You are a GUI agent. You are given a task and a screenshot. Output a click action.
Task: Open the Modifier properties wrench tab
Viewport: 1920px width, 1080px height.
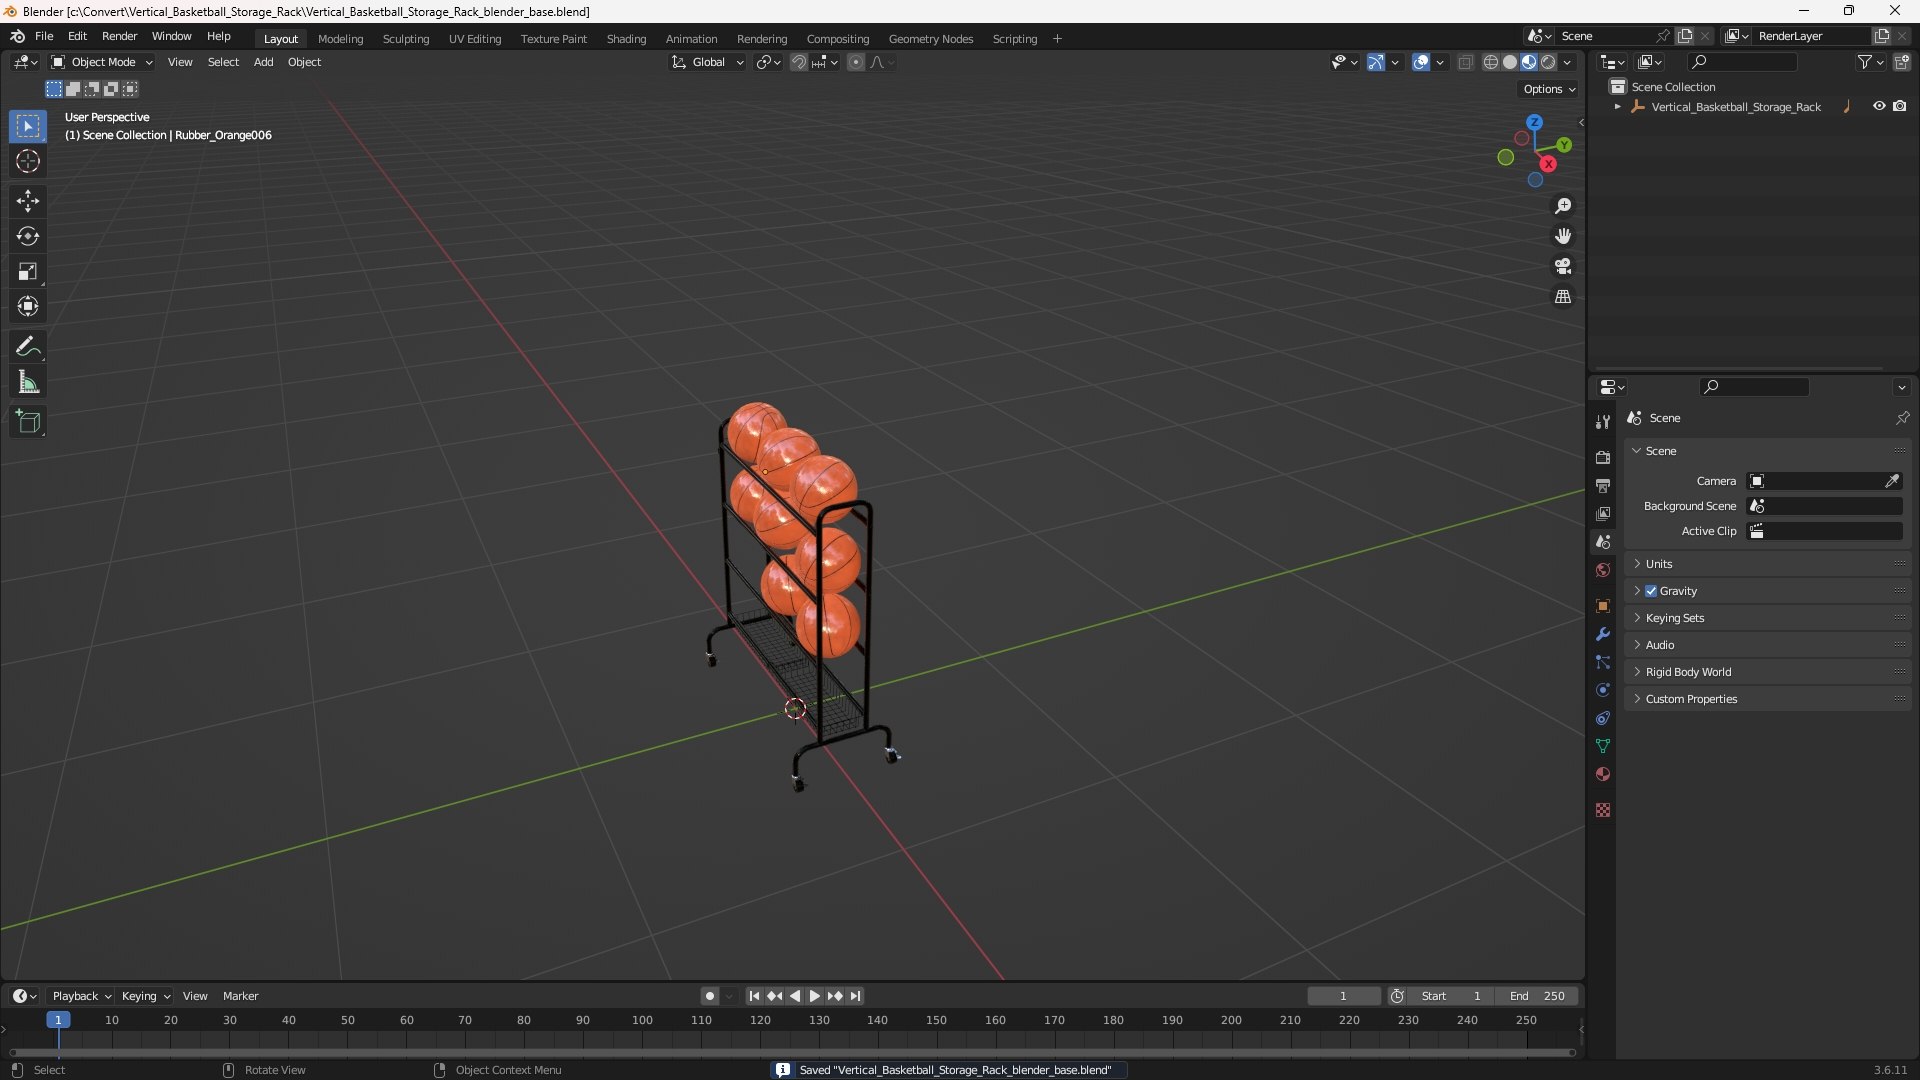coord(1603,634)
